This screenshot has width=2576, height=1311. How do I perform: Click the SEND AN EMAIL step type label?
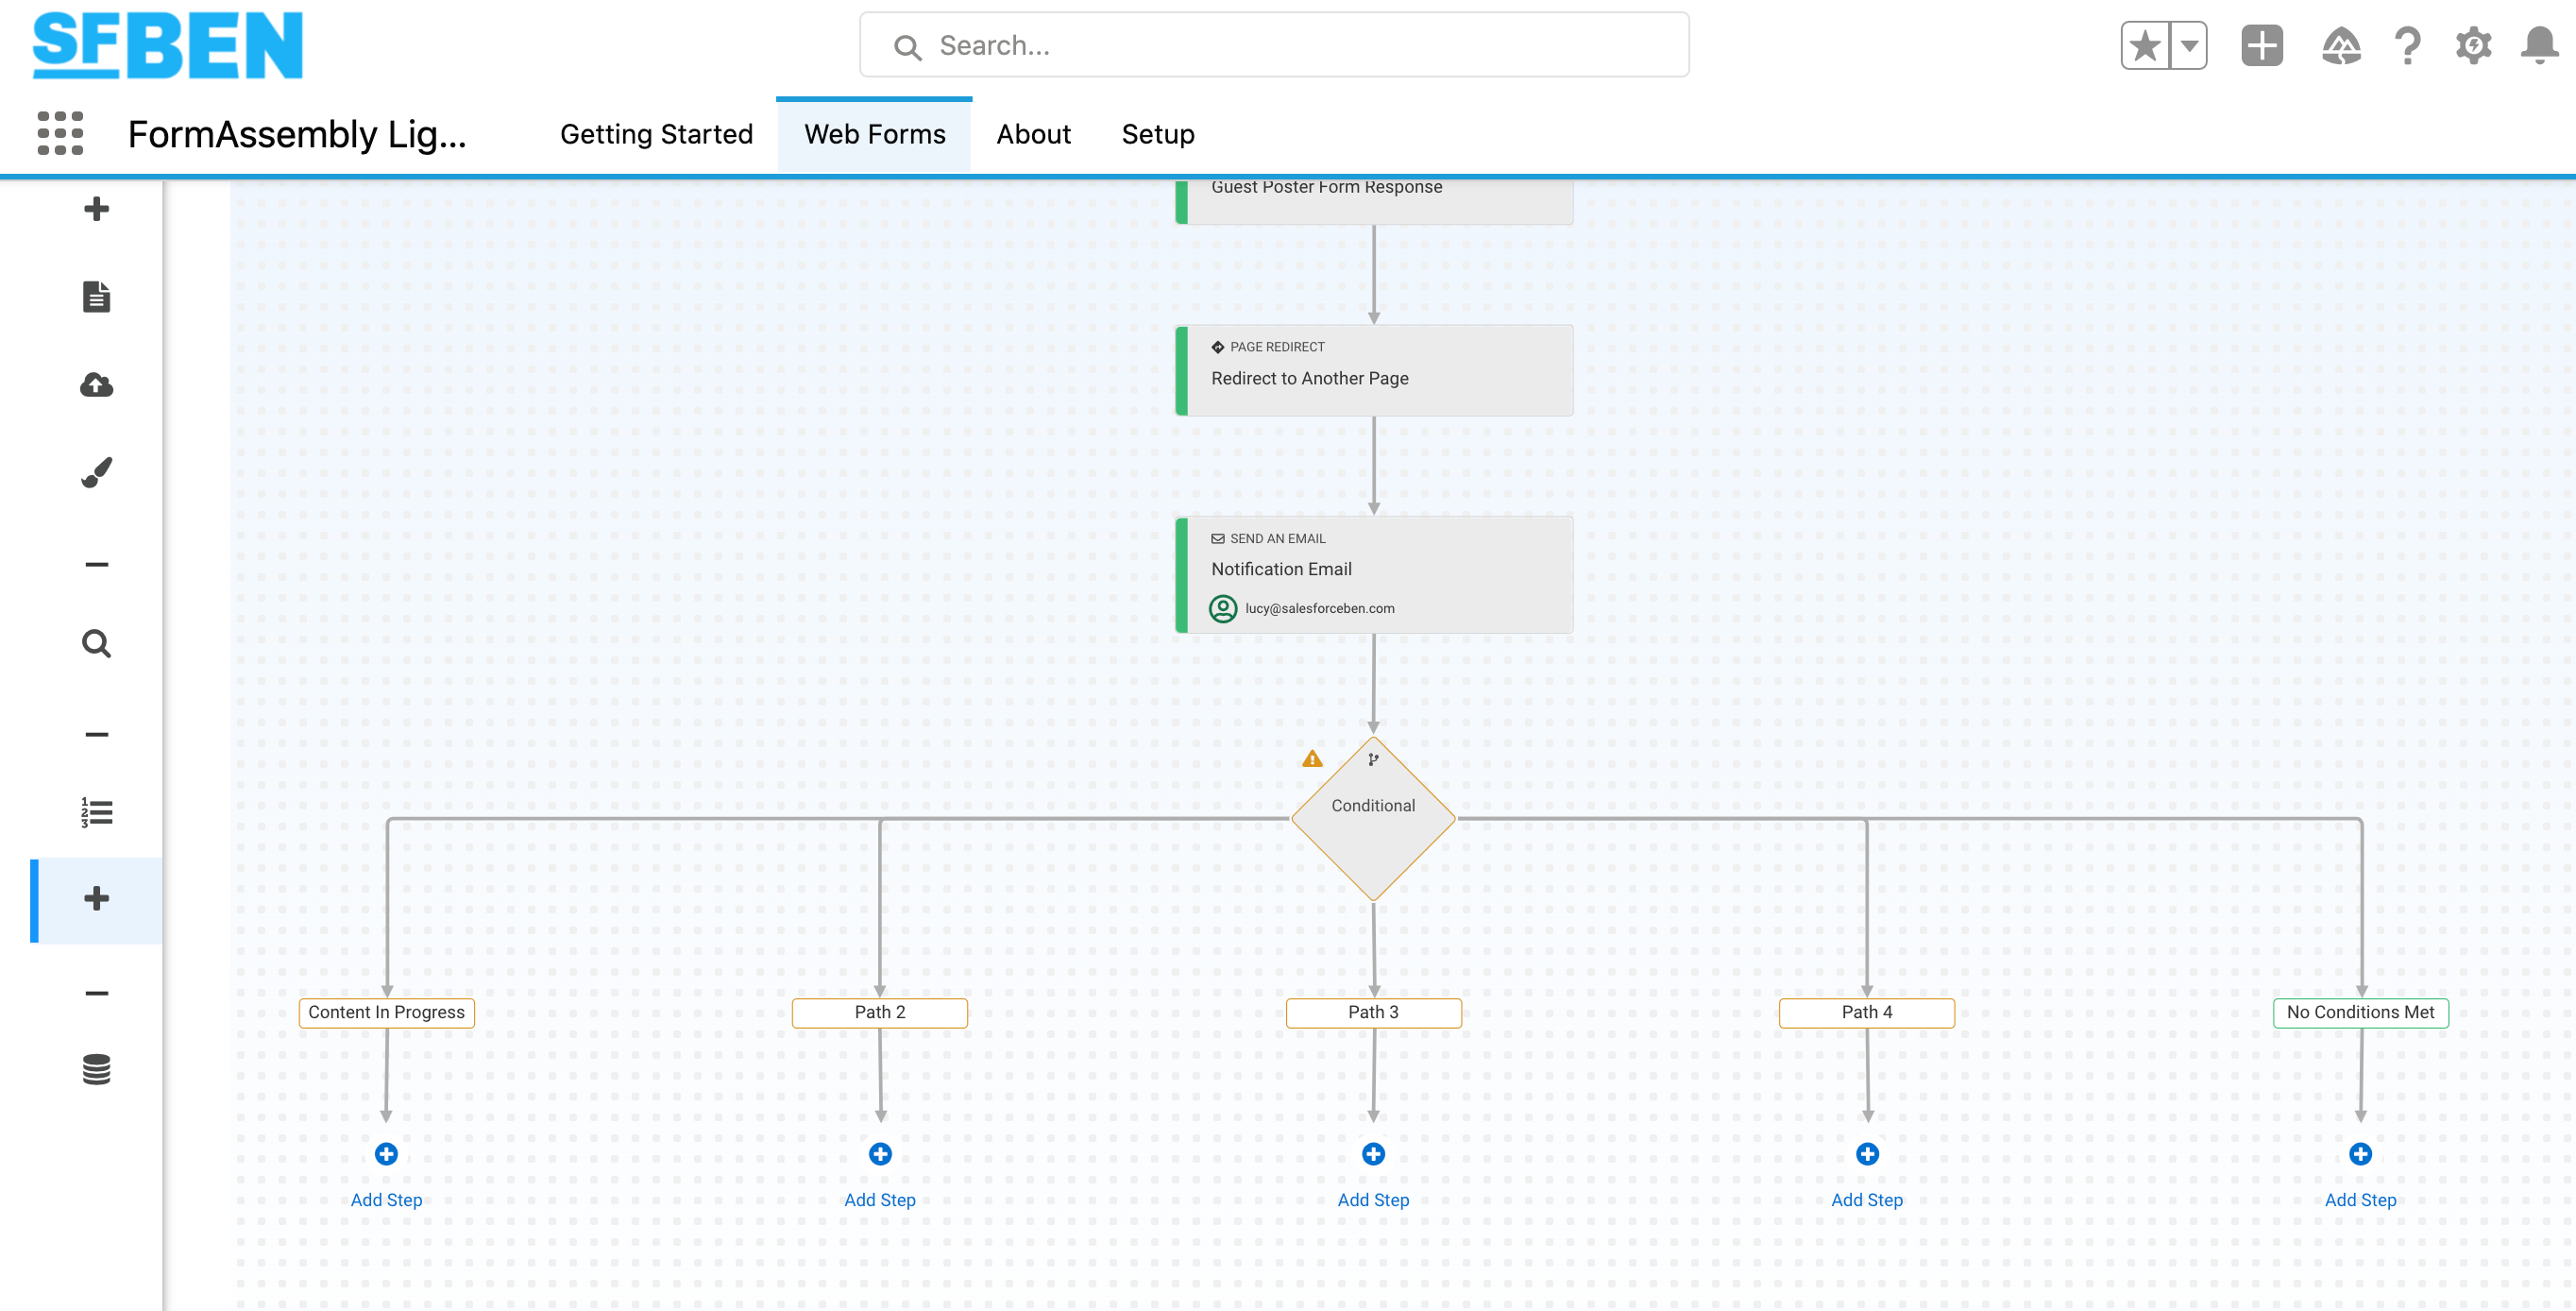1277,538
